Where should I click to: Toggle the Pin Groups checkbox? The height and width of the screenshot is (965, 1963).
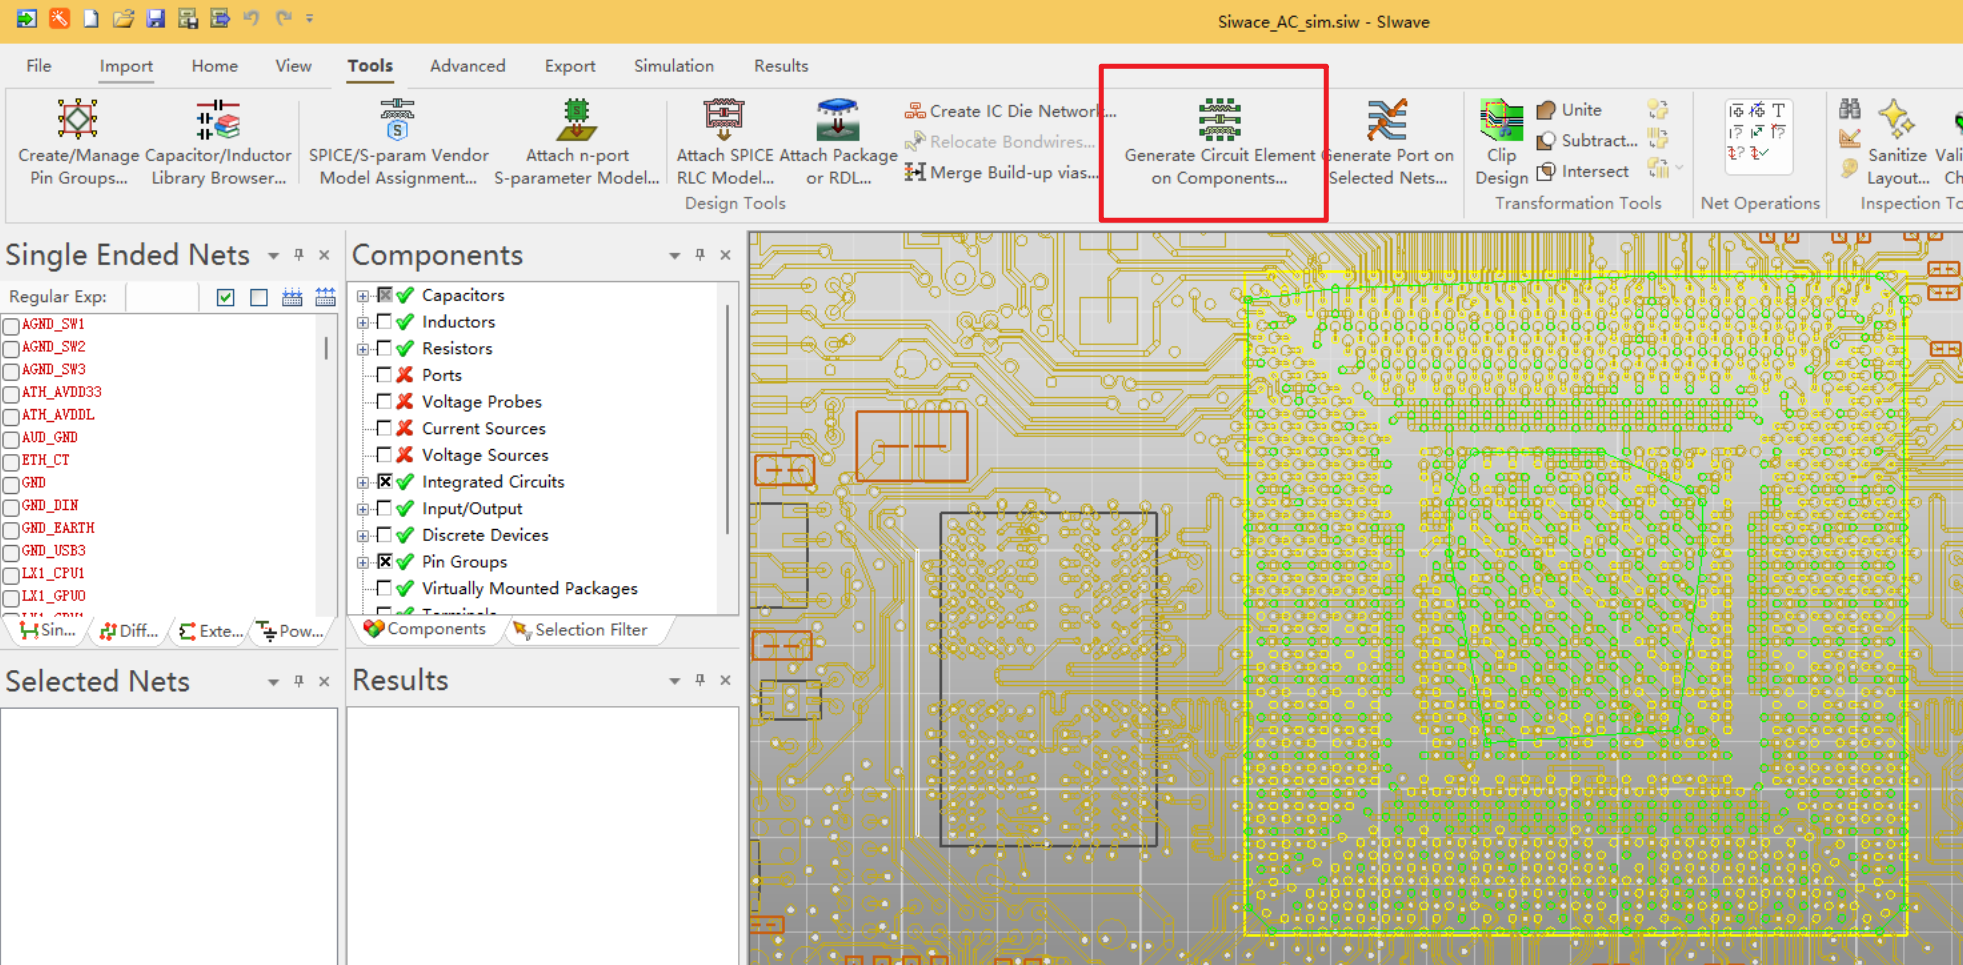click(x=384, y=562)
